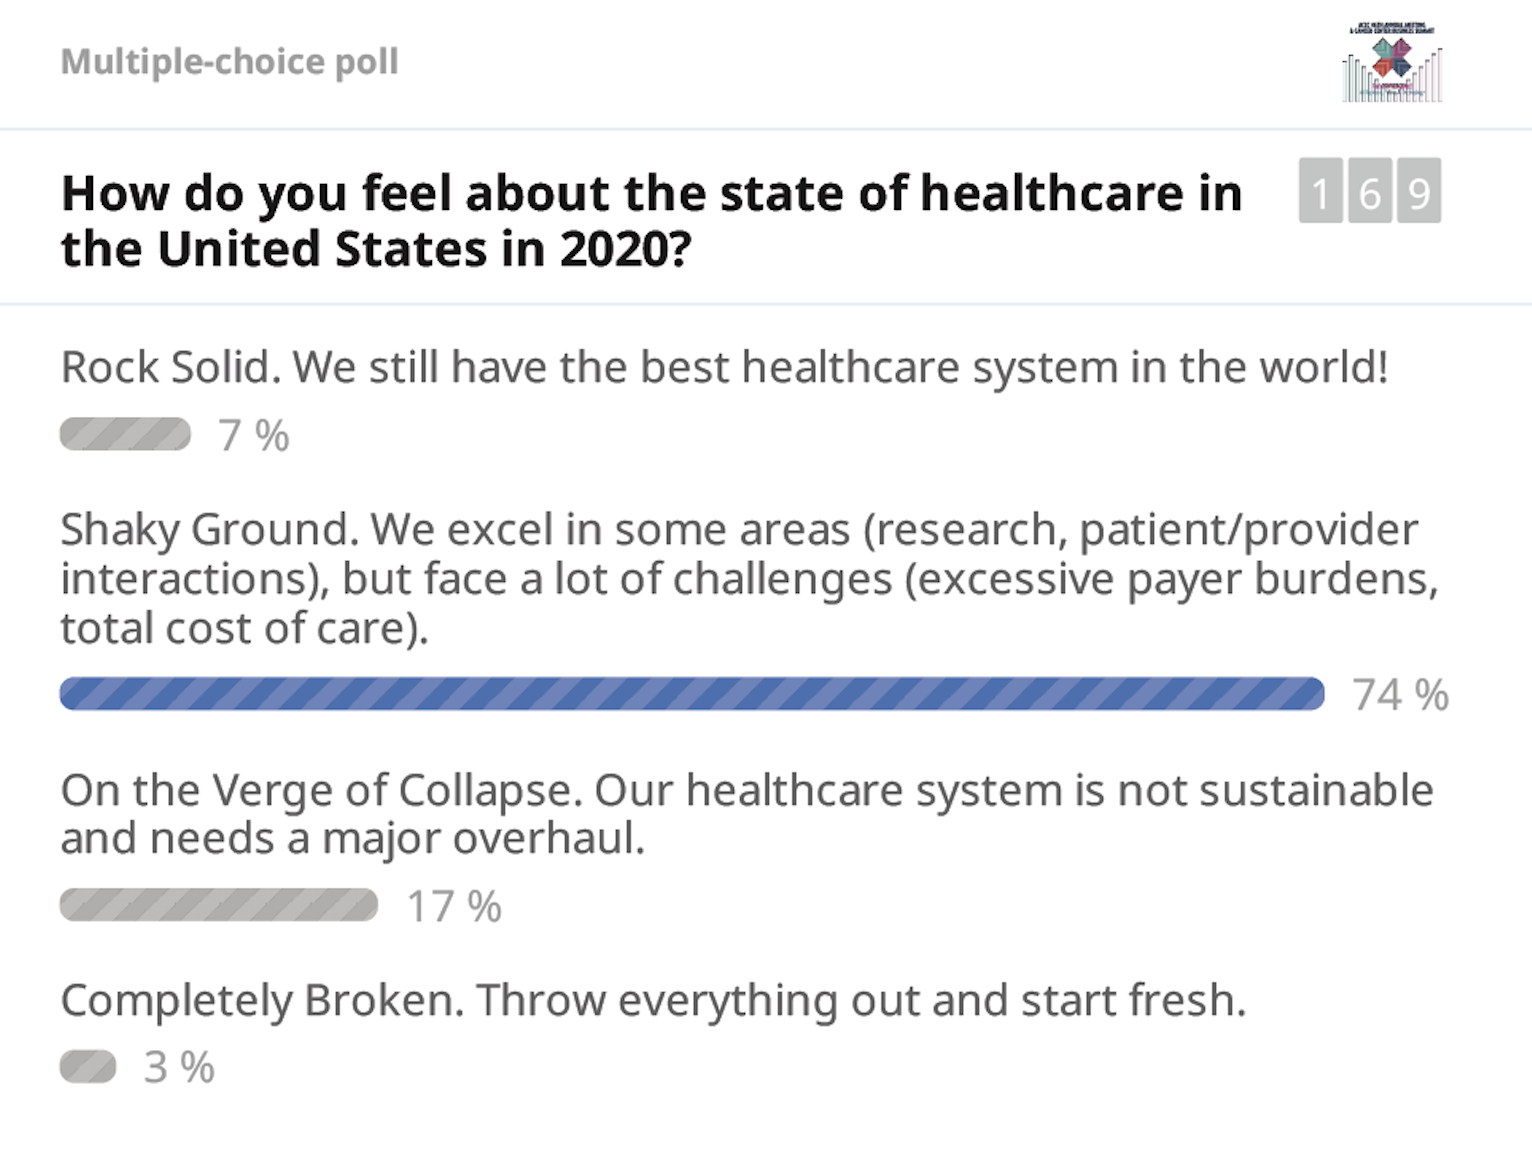The width and height of the screenshot is (1532, 1168).
Task: Click the text 'total cost of care'
Action: point(235,629)
